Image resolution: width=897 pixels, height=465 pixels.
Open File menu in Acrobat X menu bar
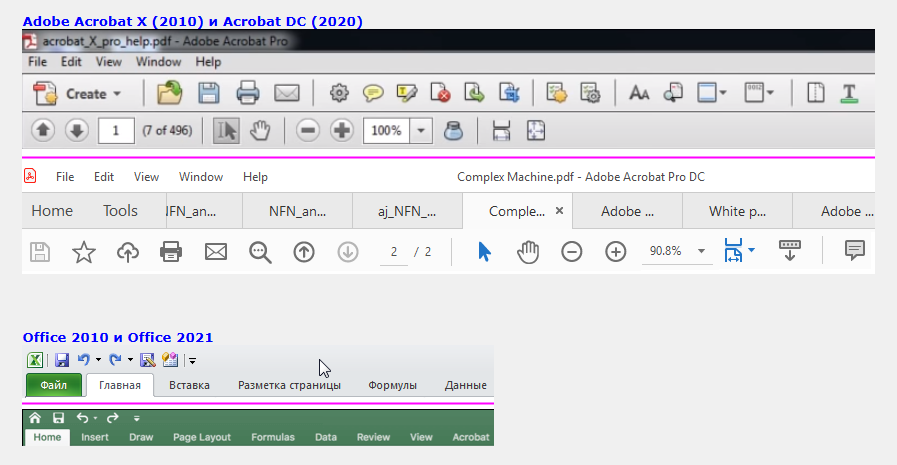[38, 62]
